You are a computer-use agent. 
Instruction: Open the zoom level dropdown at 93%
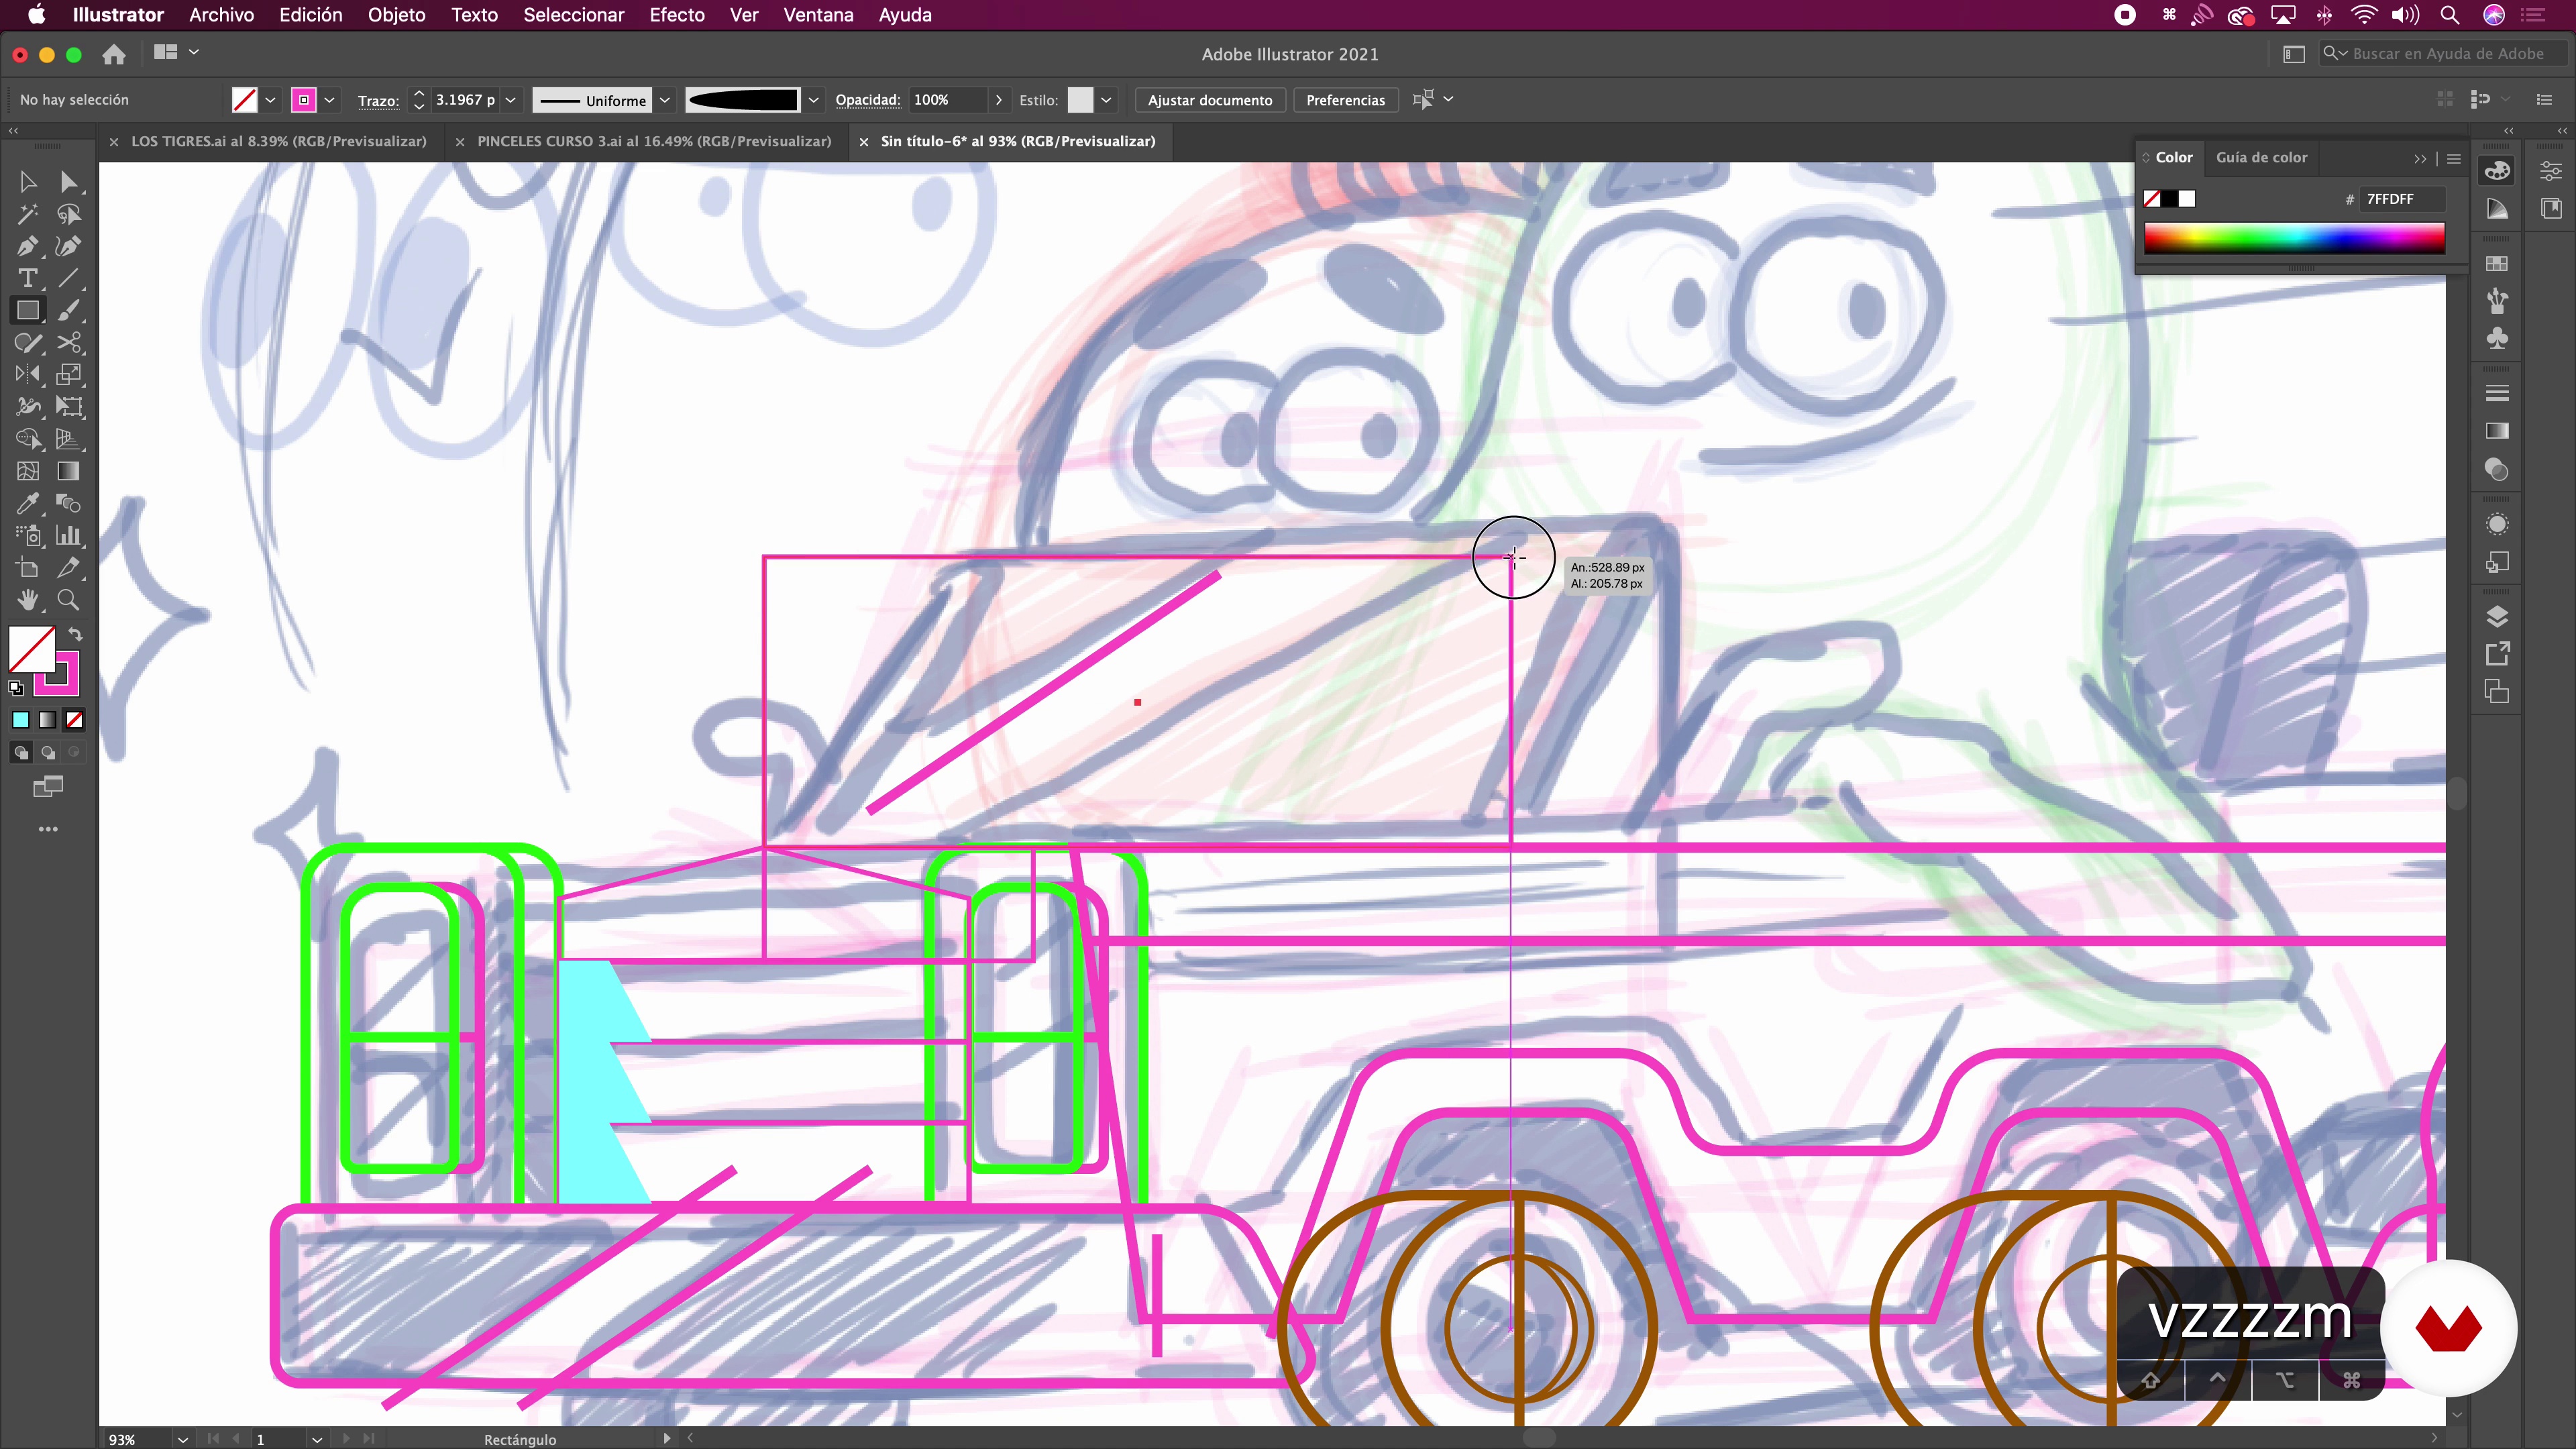[182, 1439]
